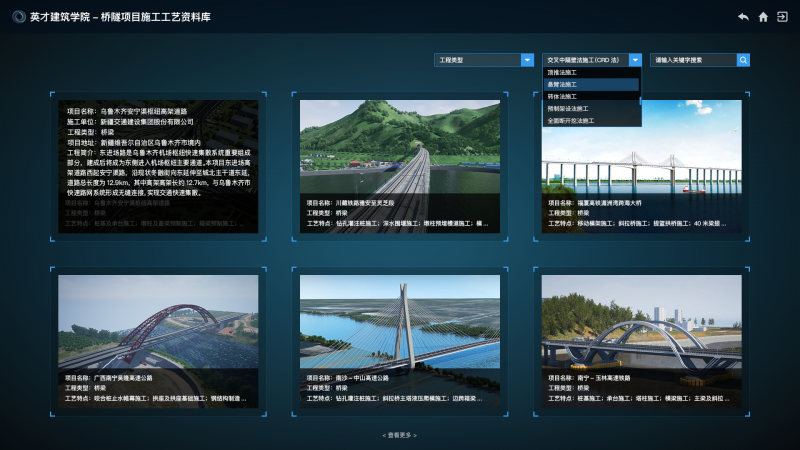Click 工艺特点 line of 南宁-玉林高速铁路 card
800x450 pixels.
[x=638, y=398]
